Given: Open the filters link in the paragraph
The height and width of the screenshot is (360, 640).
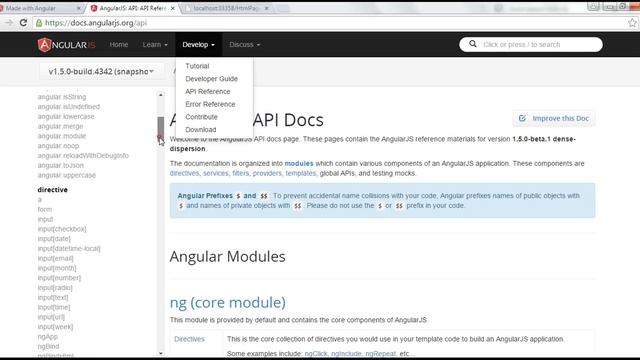Looking at the screenshot, I should coord(240,173).
